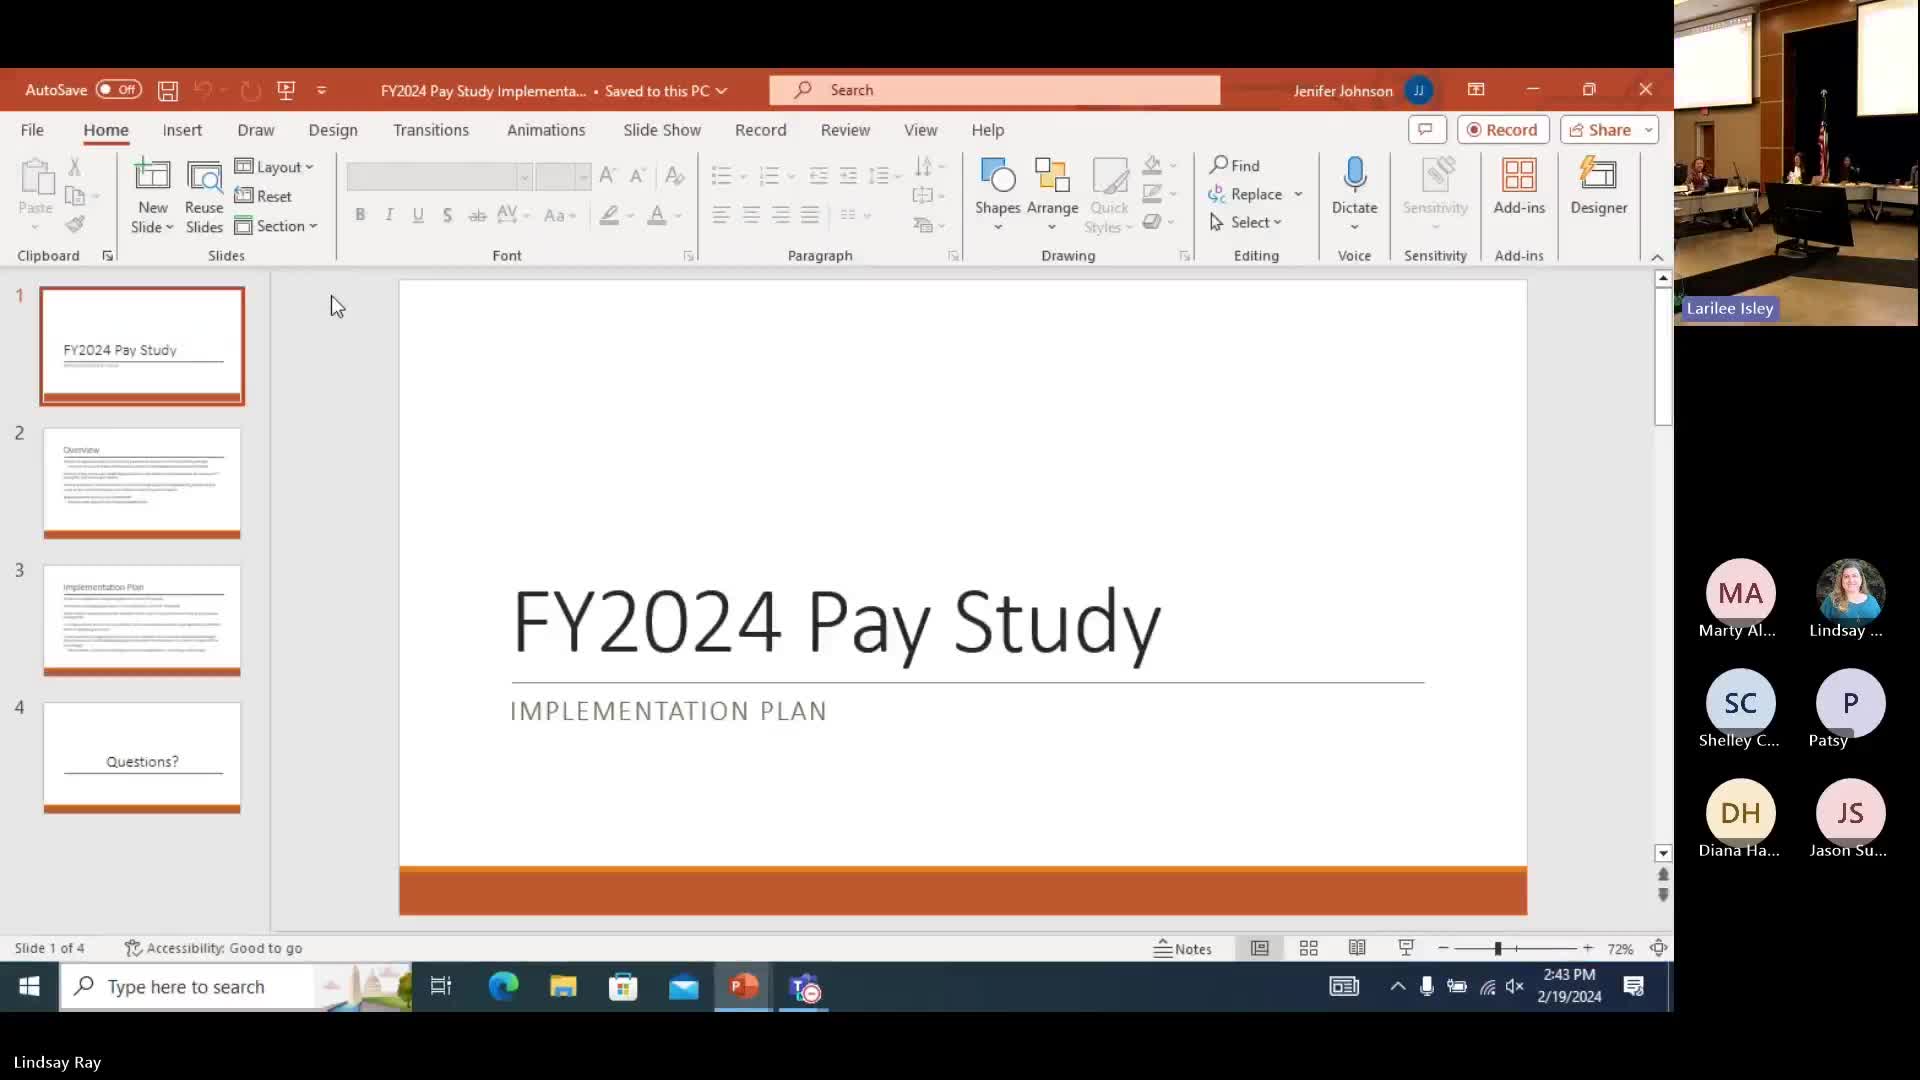Click the Save icon in title bar

tap(168, 90)
